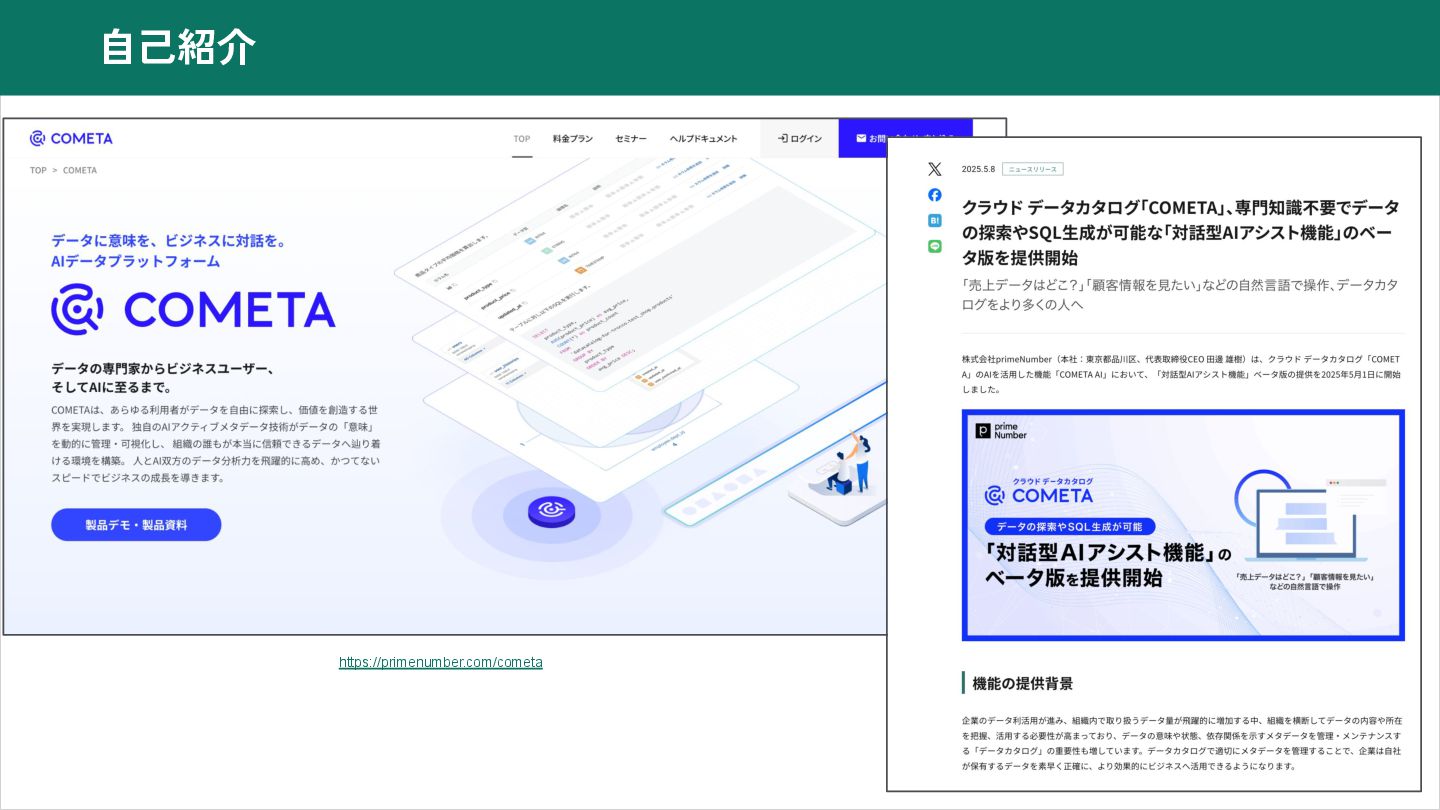The width and height of the screenshot is (1440, 810).
Task: Click the ニュースリリース category tag
Action: coord(1032,169)
